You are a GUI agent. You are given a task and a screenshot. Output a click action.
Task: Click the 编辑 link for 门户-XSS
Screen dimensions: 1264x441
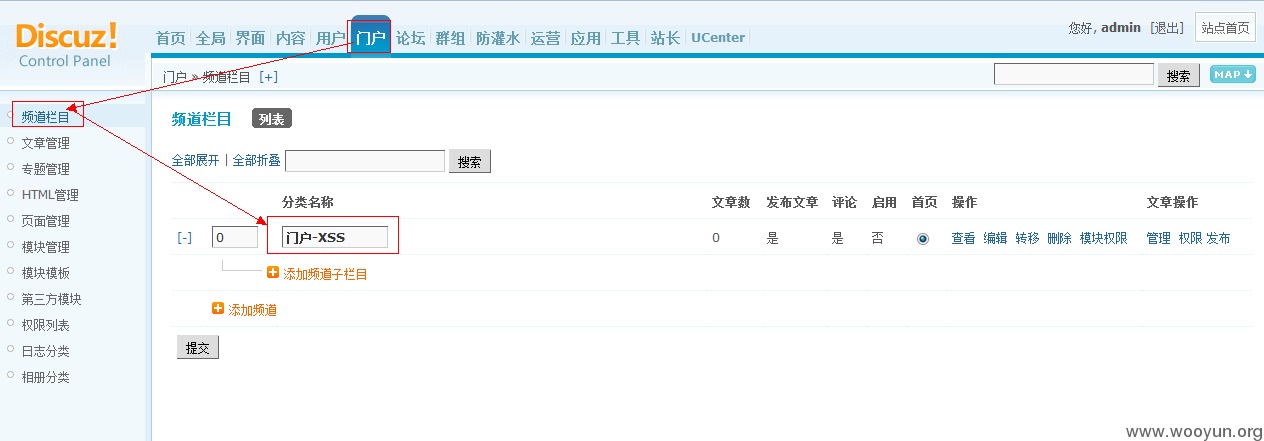point(995,238)
